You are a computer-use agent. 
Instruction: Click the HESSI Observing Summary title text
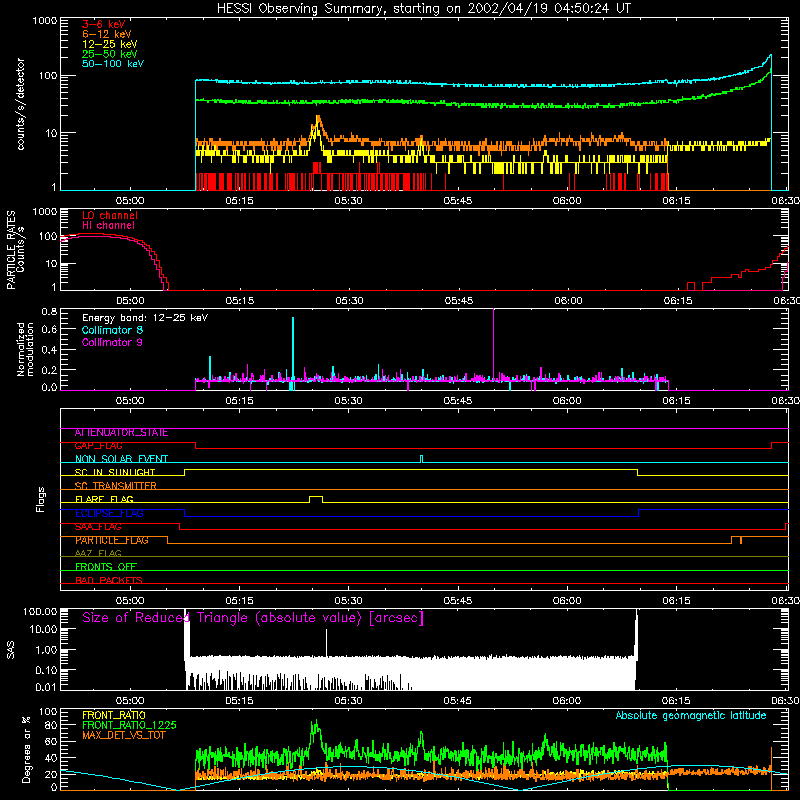[424, 9]
